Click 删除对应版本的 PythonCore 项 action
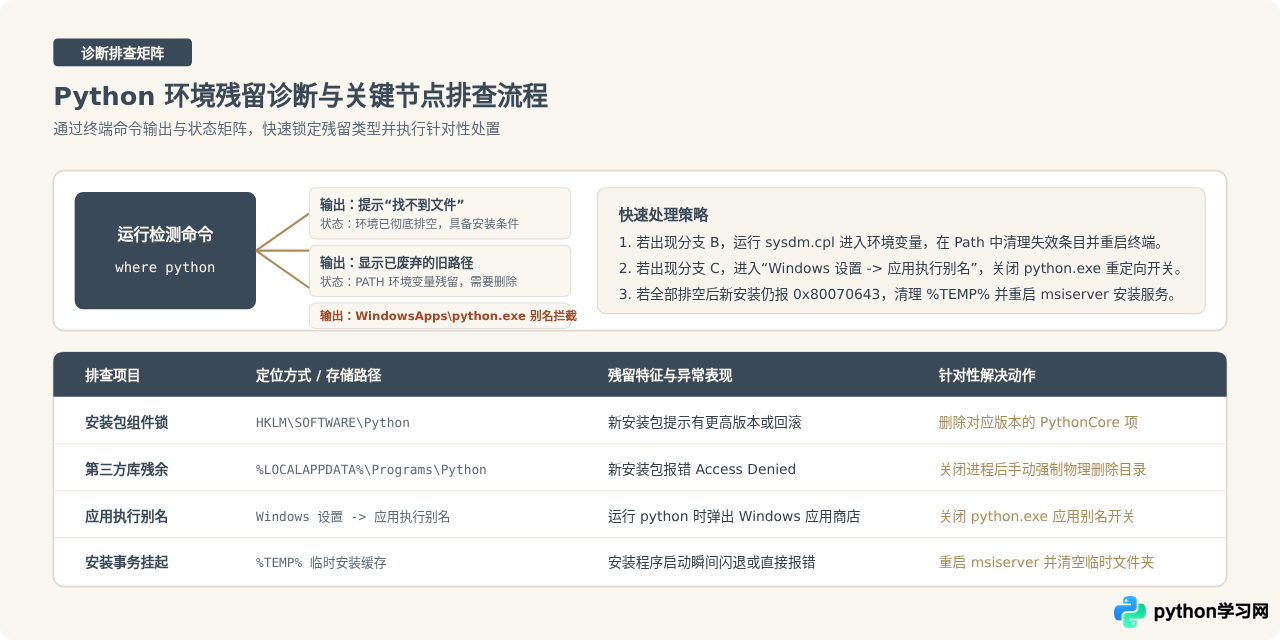Viewport: 1280px width, 640px height. 1038,422
